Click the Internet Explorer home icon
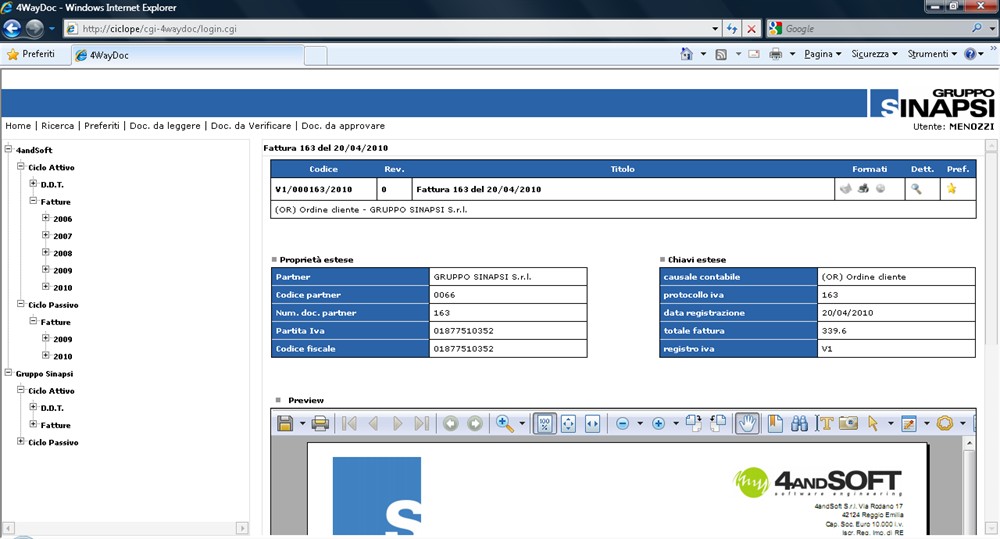Viewport: 1000px width, 539px height. tap(686, 54)
